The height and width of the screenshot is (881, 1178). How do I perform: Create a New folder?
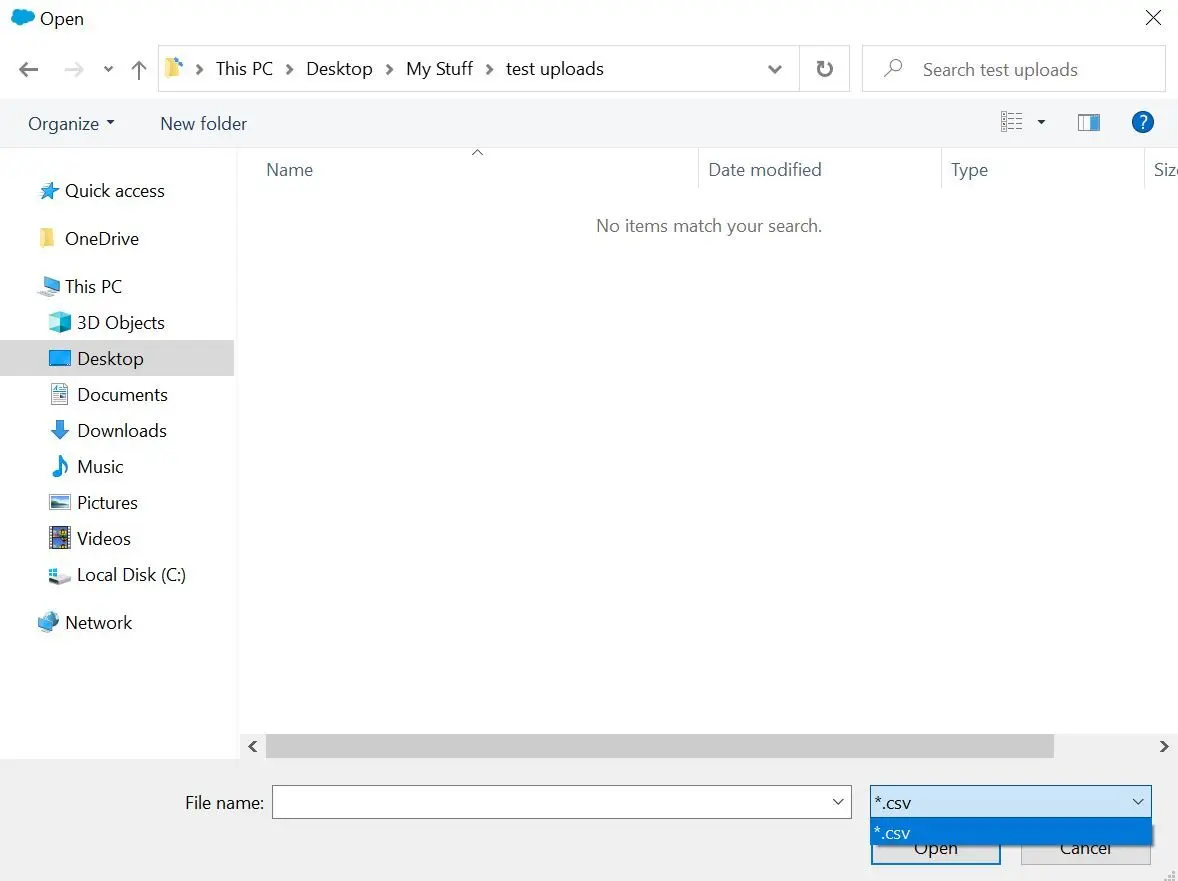(204, 123)
